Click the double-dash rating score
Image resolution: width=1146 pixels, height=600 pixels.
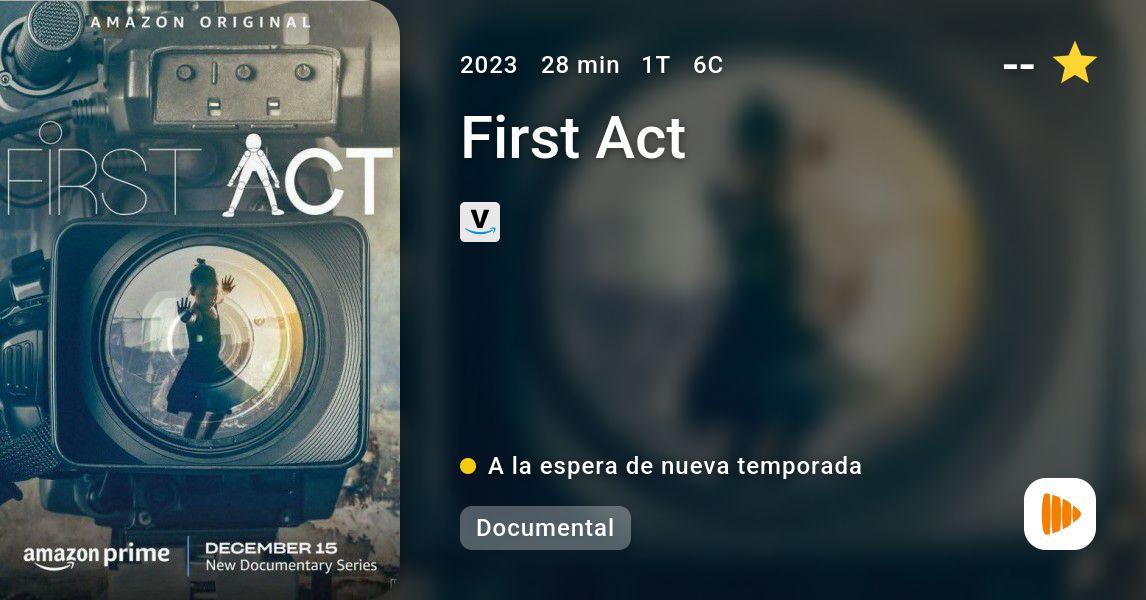pos(1018,67)
